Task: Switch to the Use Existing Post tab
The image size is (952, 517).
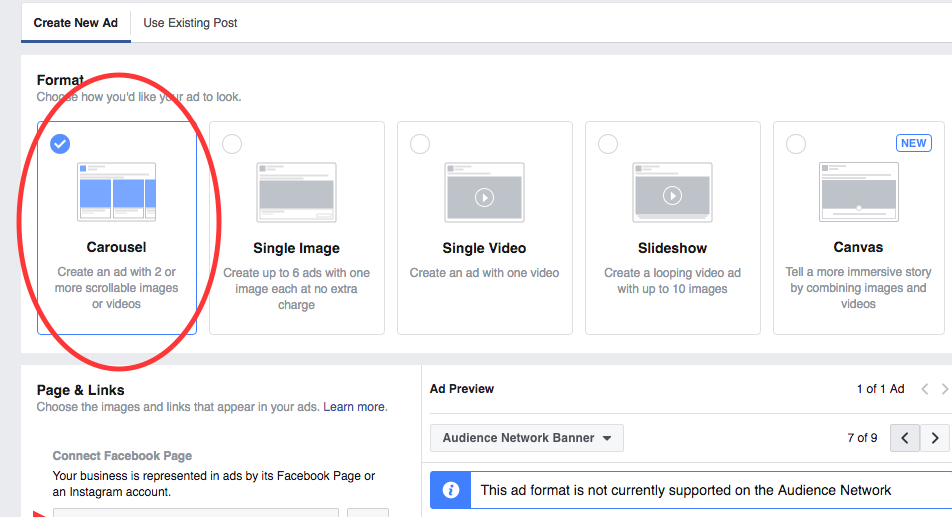Action: pos(190,22)
